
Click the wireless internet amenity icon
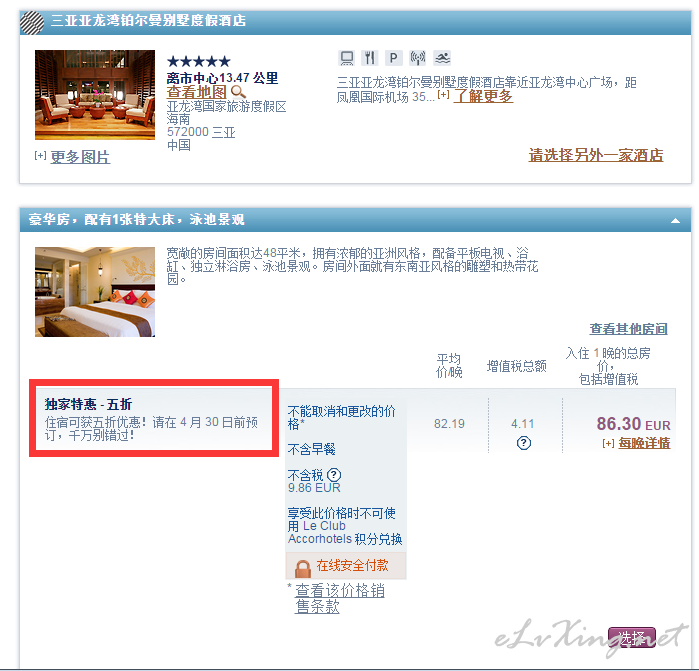417,58
